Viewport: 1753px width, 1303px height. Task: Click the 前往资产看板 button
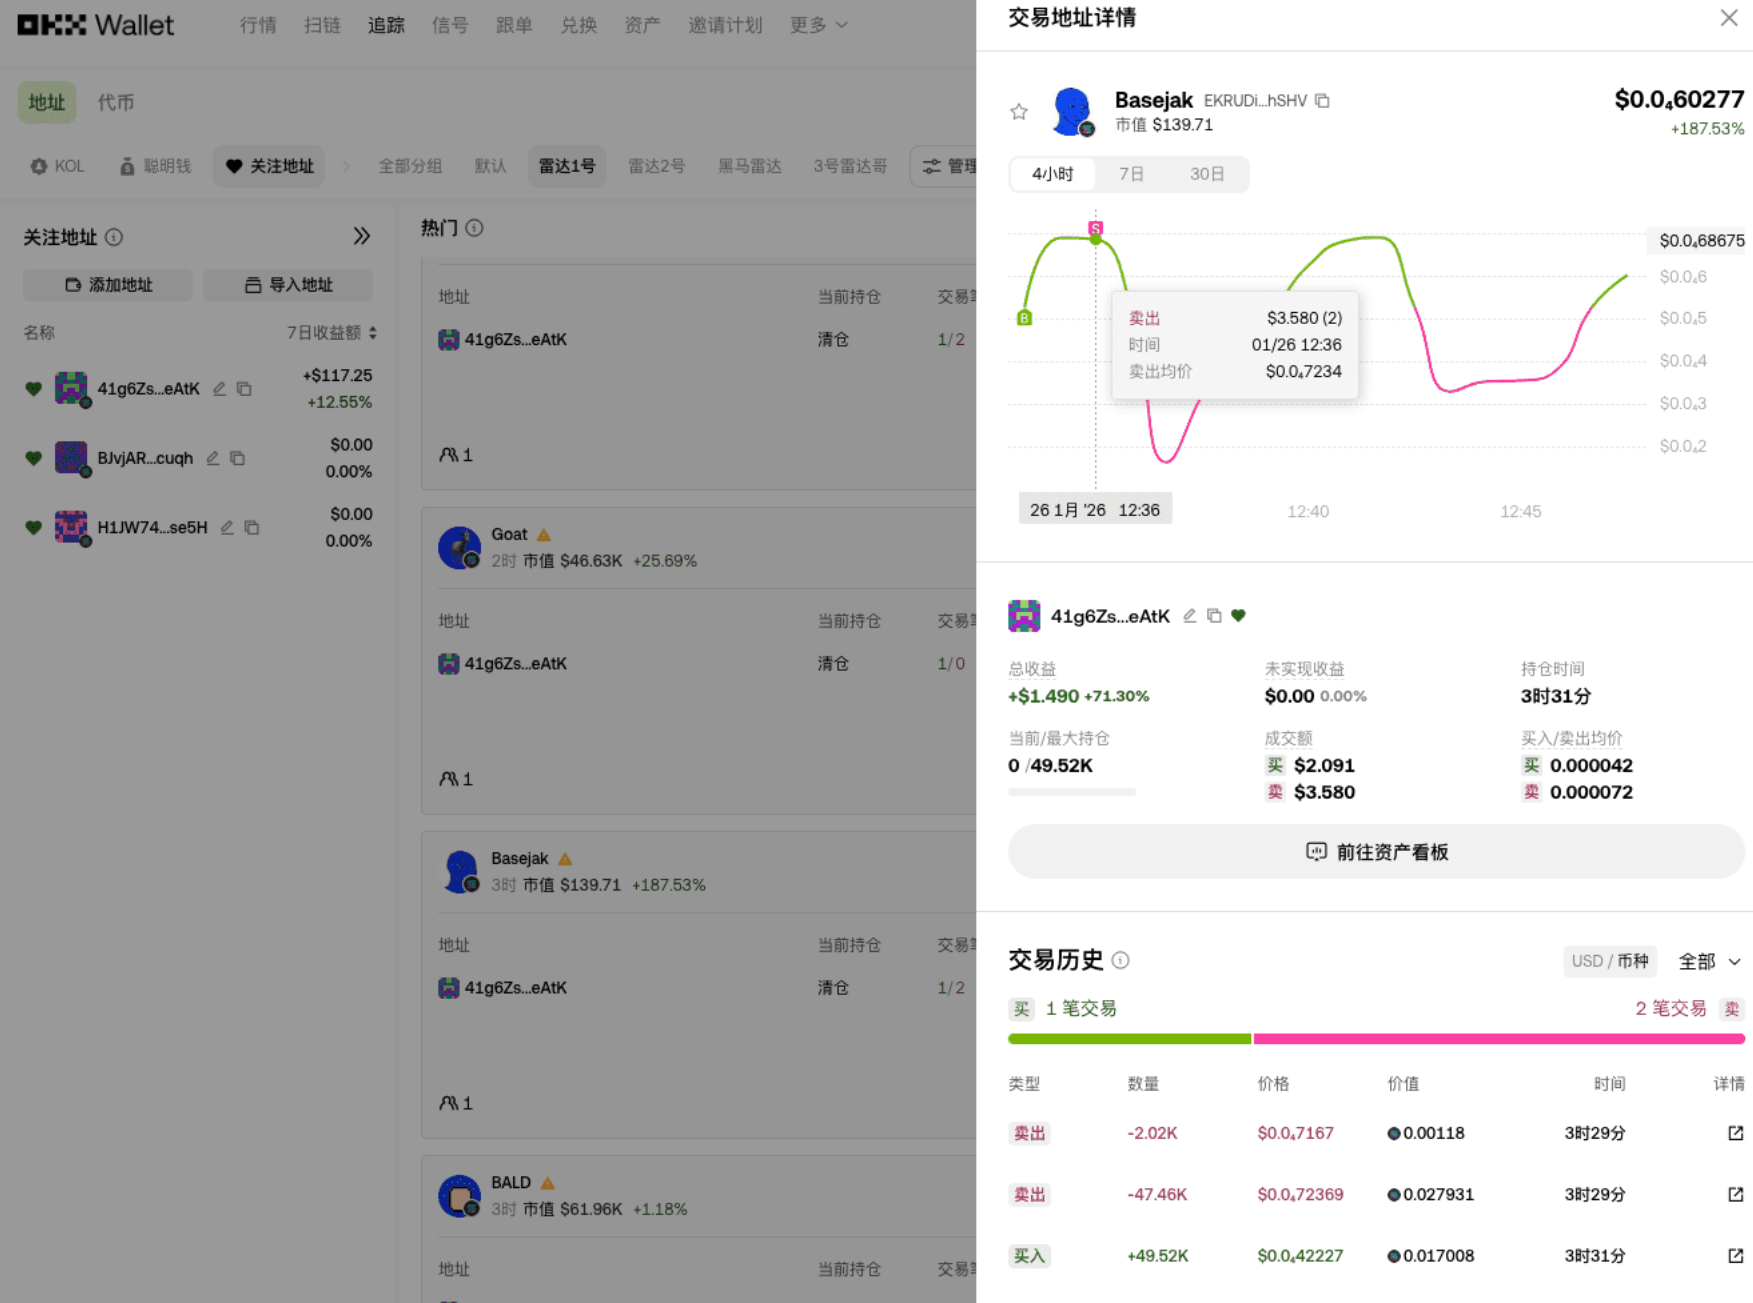point(1376,852)
